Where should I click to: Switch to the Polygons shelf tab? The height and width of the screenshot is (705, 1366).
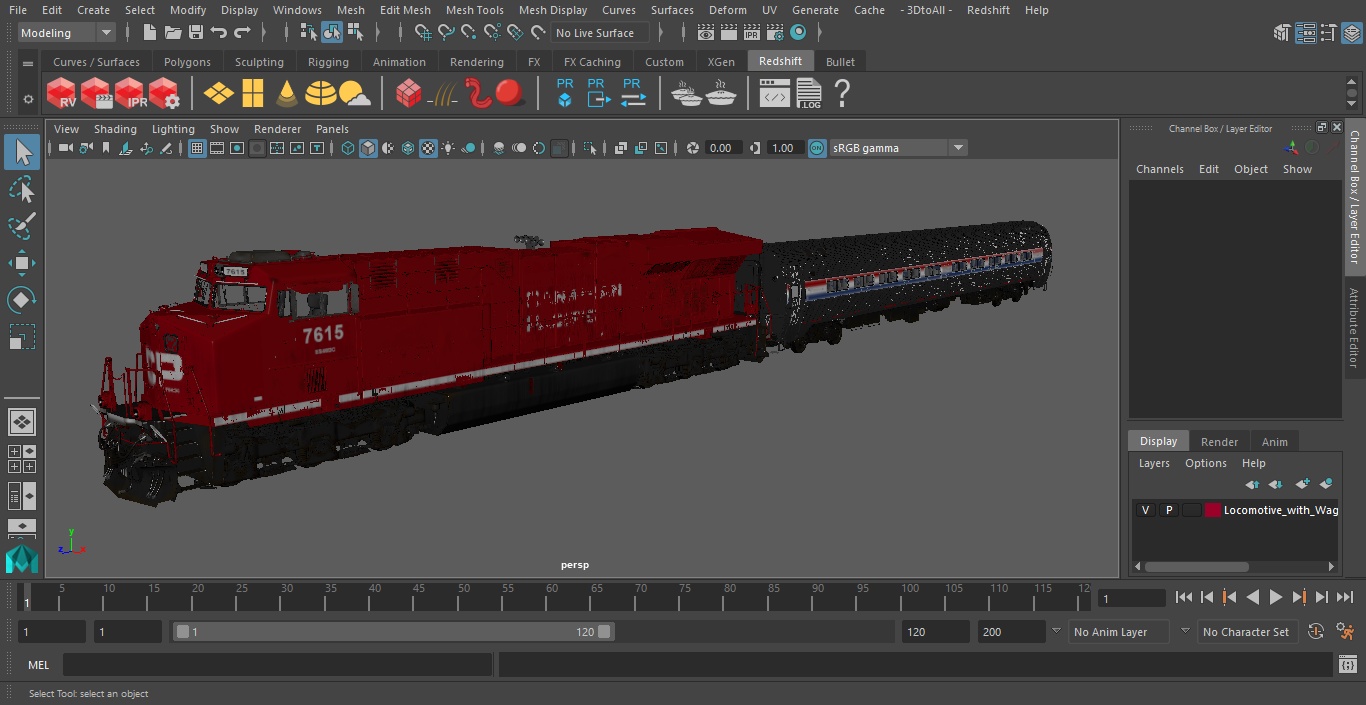click(x=187, y=62)
